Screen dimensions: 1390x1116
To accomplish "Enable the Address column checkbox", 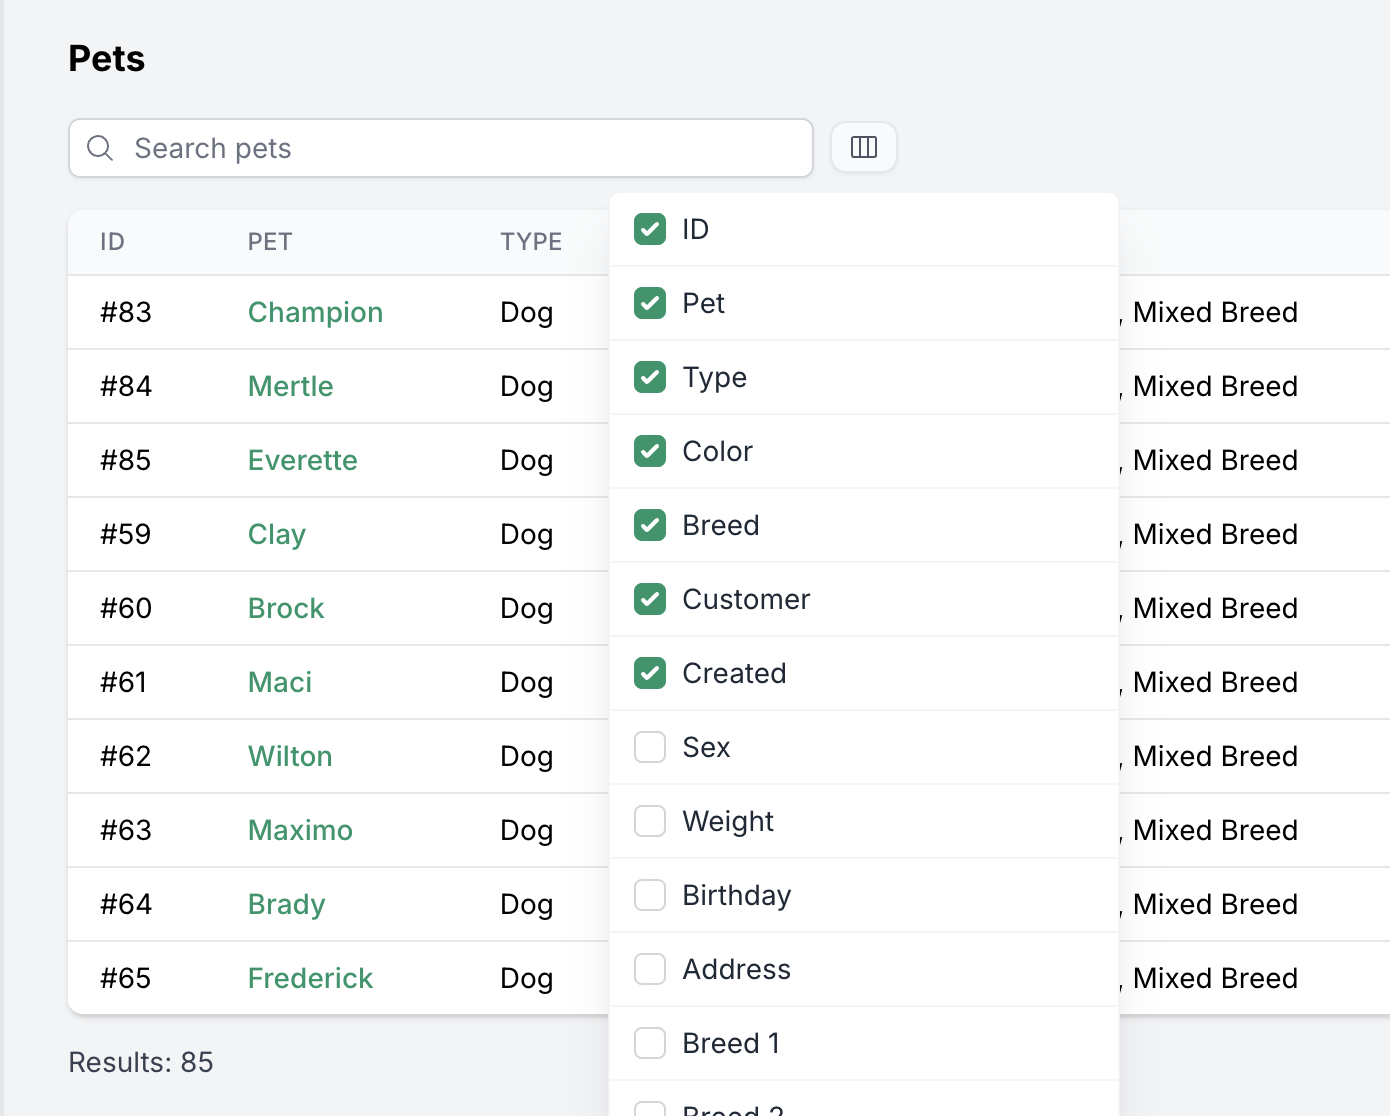I will coord(650,969).
